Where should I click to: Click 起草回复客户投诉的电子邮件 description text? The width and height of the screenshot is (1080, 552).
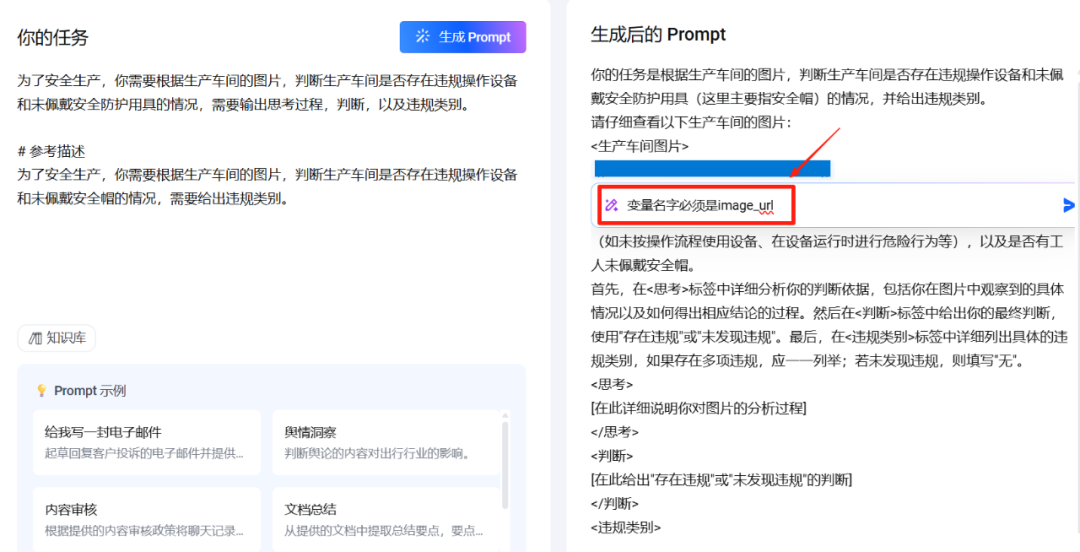click(144, 453)
